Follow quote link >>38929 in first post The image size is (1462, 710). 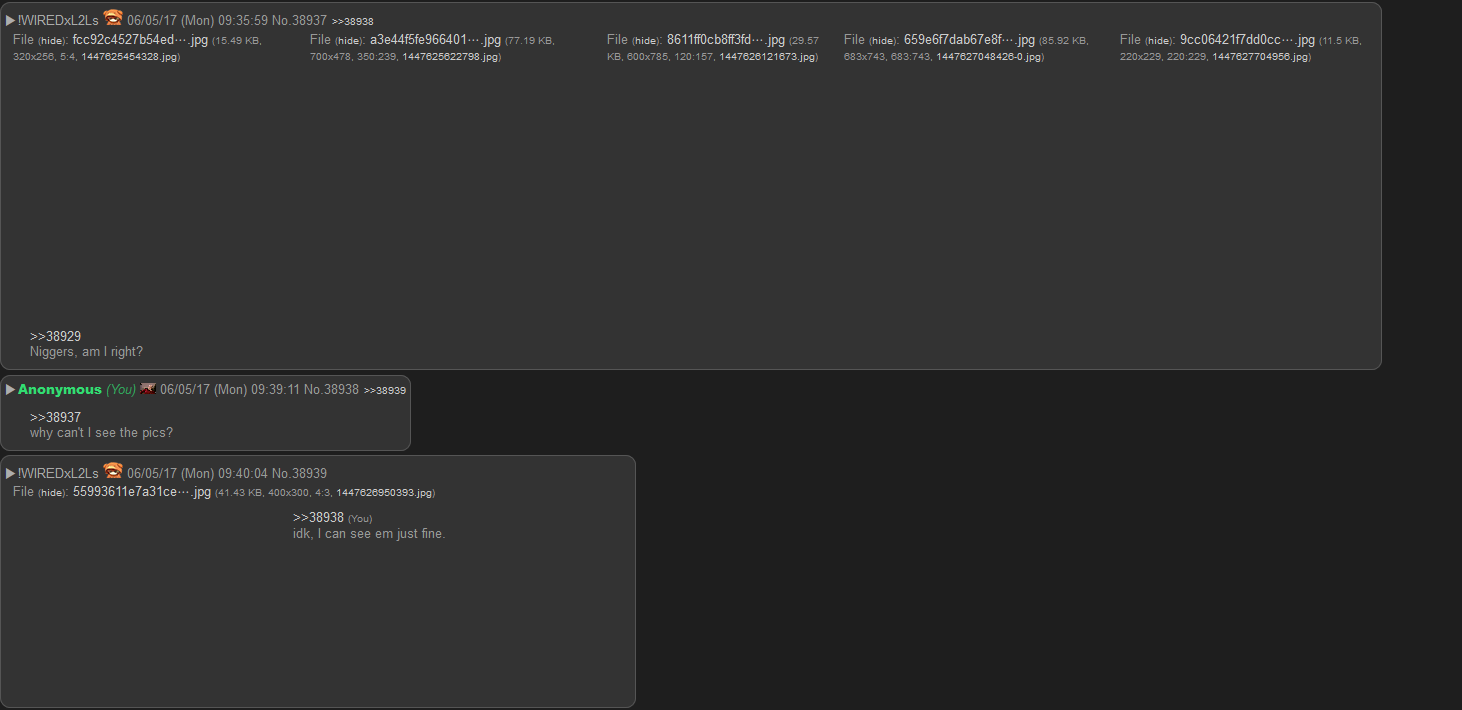tap(55, 336)
